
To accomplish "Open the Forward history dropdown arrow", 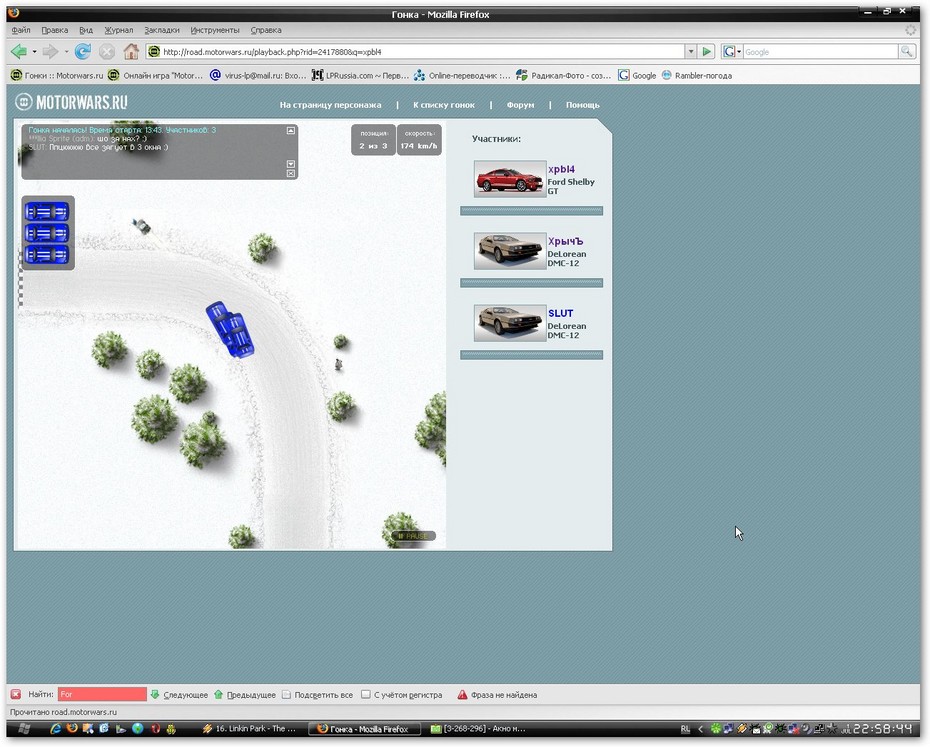I will click(66, 52).
